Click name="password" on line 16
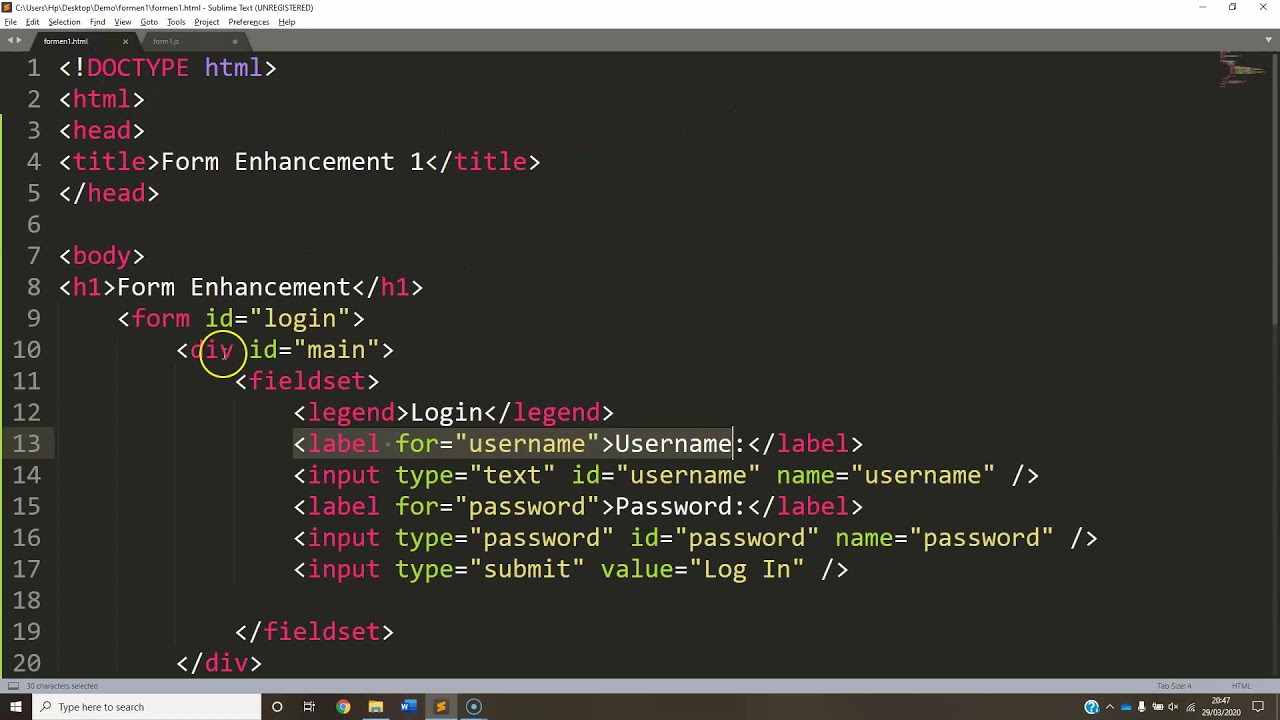The width and height of the screenshot is (1280, 720). (x=944, y=538)
